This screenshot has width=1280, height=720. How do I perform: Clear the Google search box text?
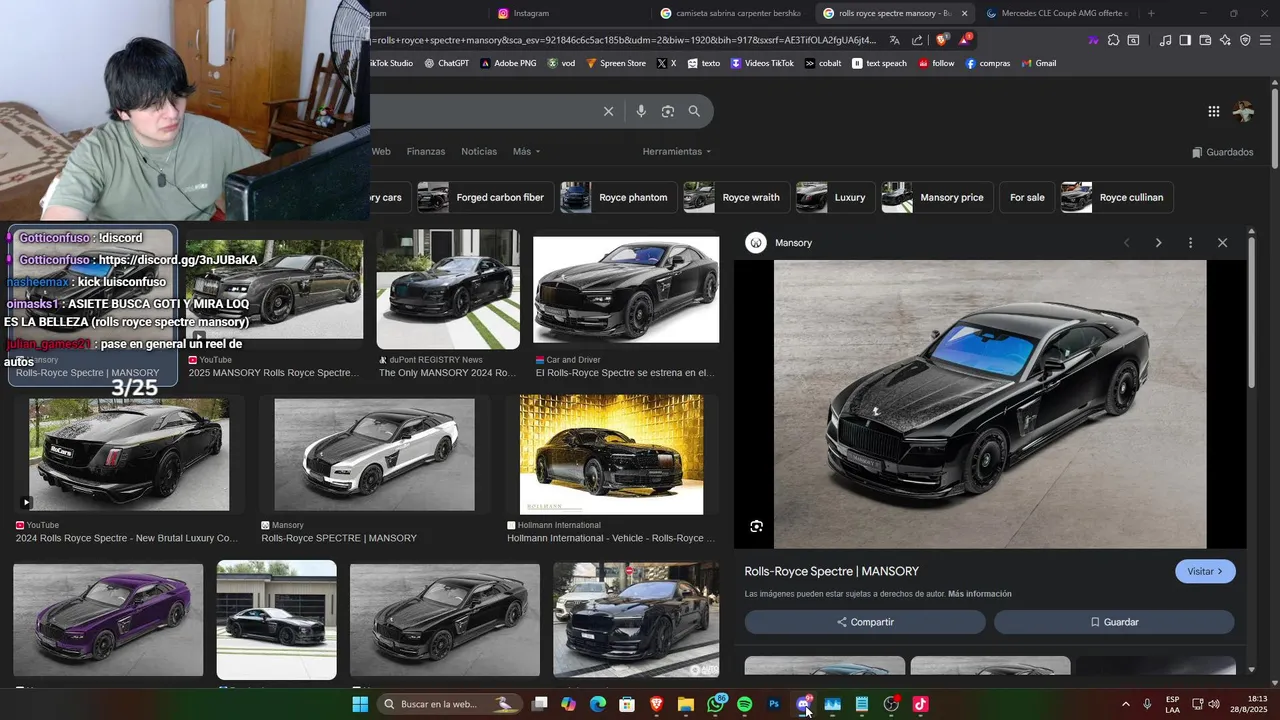coord(608,111)
